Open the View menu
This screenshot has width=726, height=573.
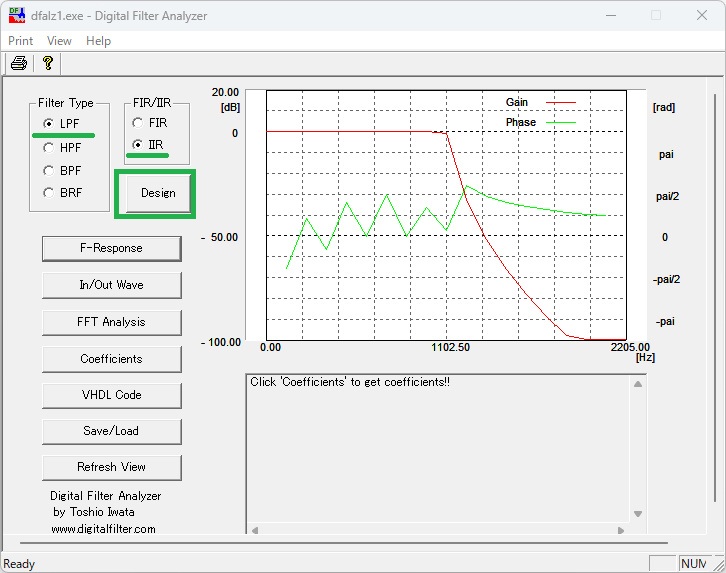click(x=59, y=41)
